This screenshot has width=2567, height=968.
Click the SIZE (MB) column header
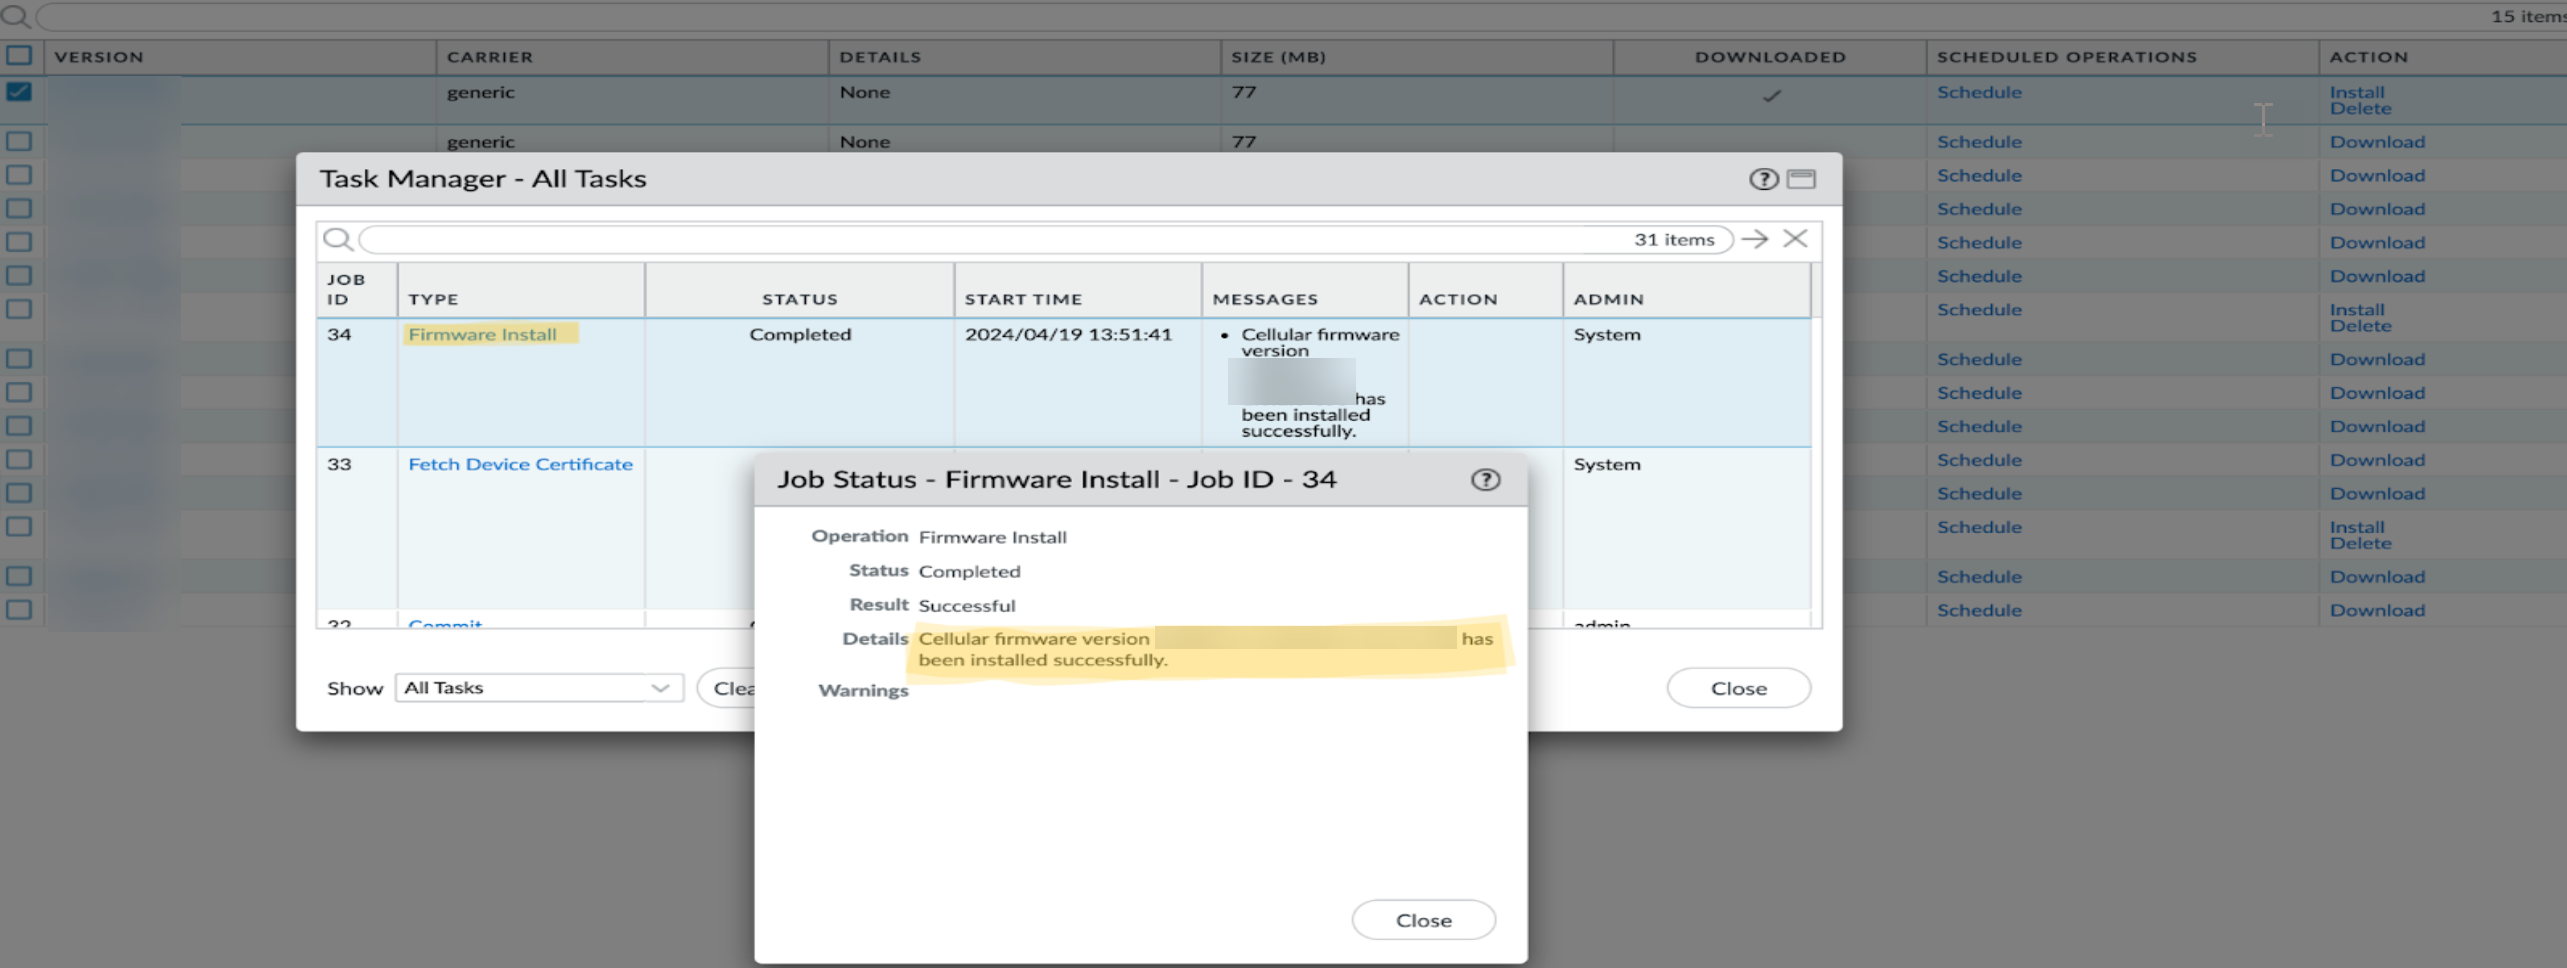point(1278,57)
